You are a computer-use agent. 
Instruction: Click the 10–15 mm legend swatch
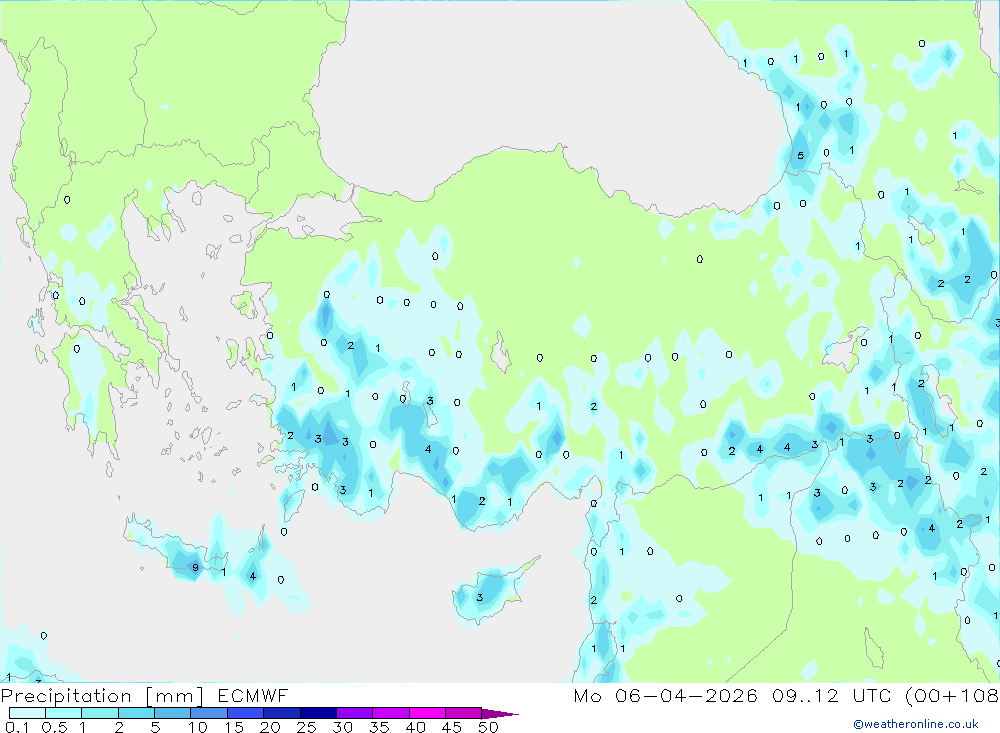point(209,713)
